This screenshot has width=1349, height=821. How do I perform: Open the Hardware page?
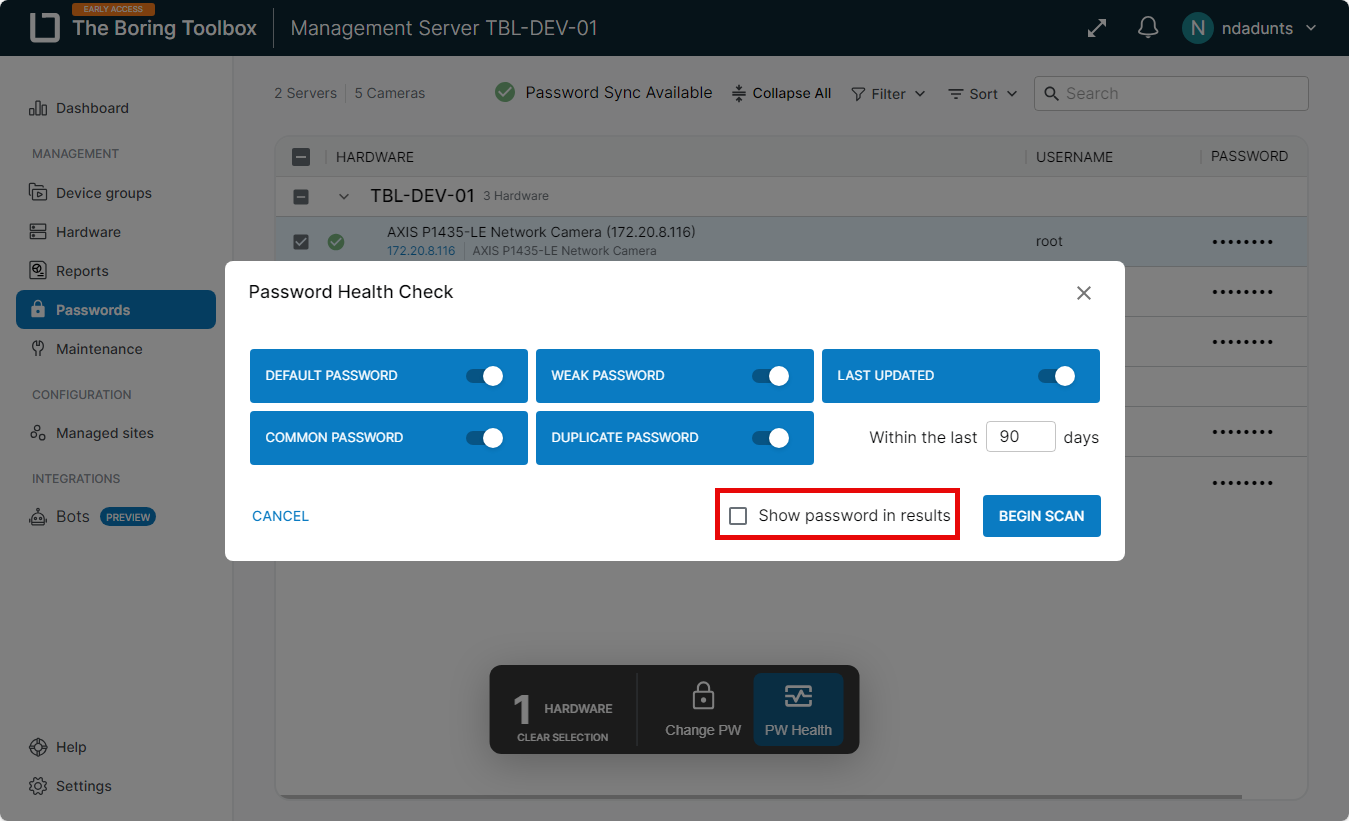tap(89, 231)
